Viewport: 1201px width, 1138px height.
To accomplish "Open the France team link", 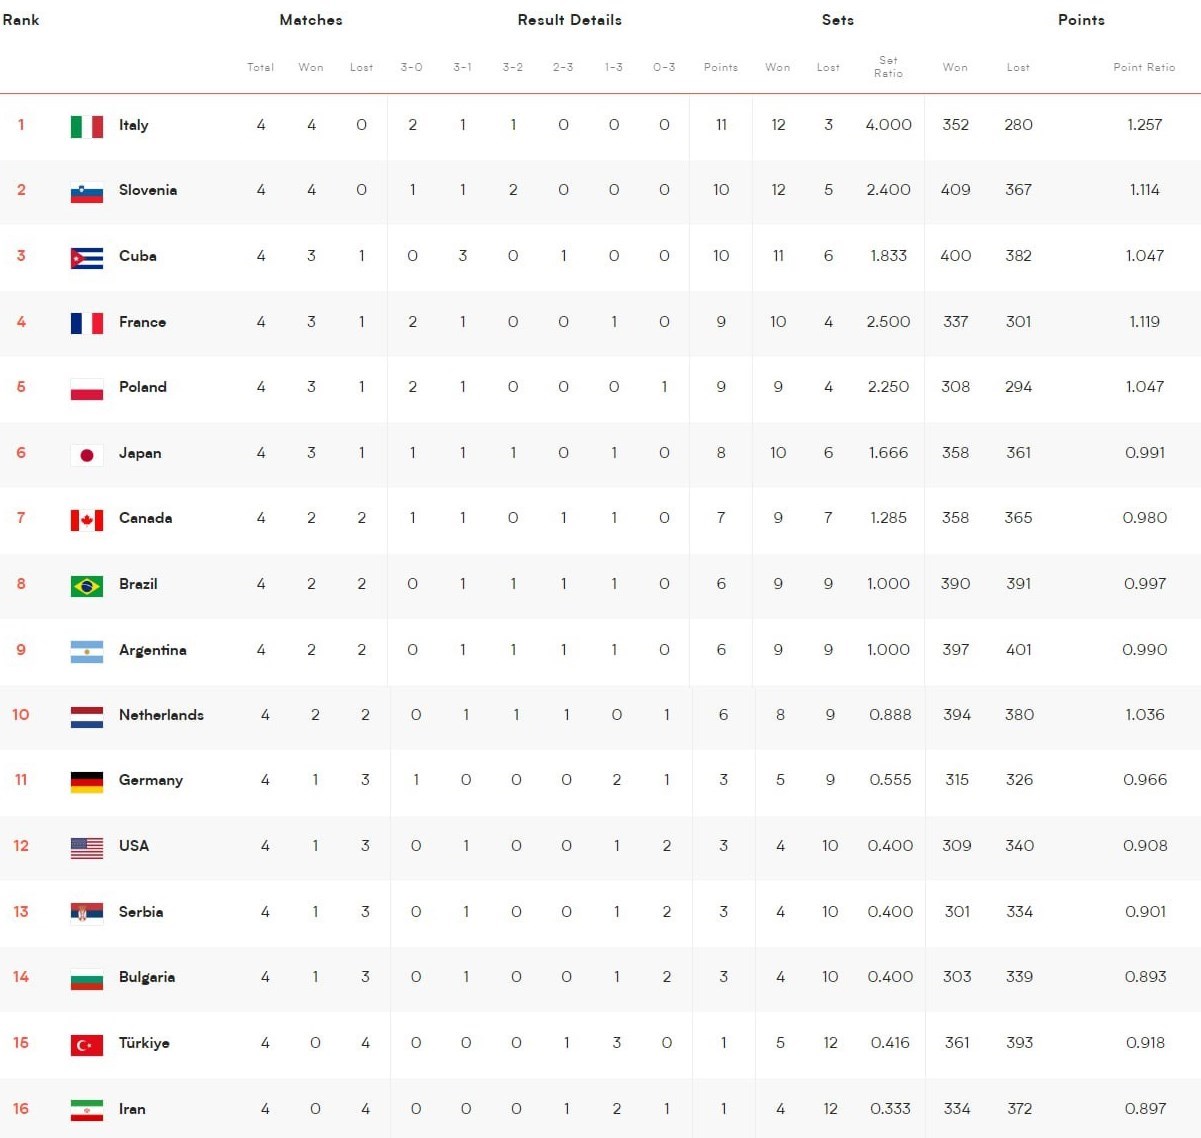I will (142, 322).
